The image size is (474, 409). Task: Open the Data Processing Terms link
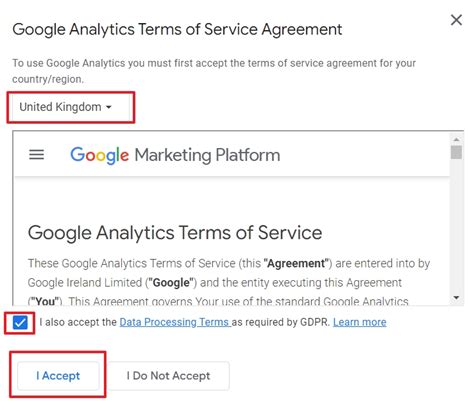tap(175, 322)
